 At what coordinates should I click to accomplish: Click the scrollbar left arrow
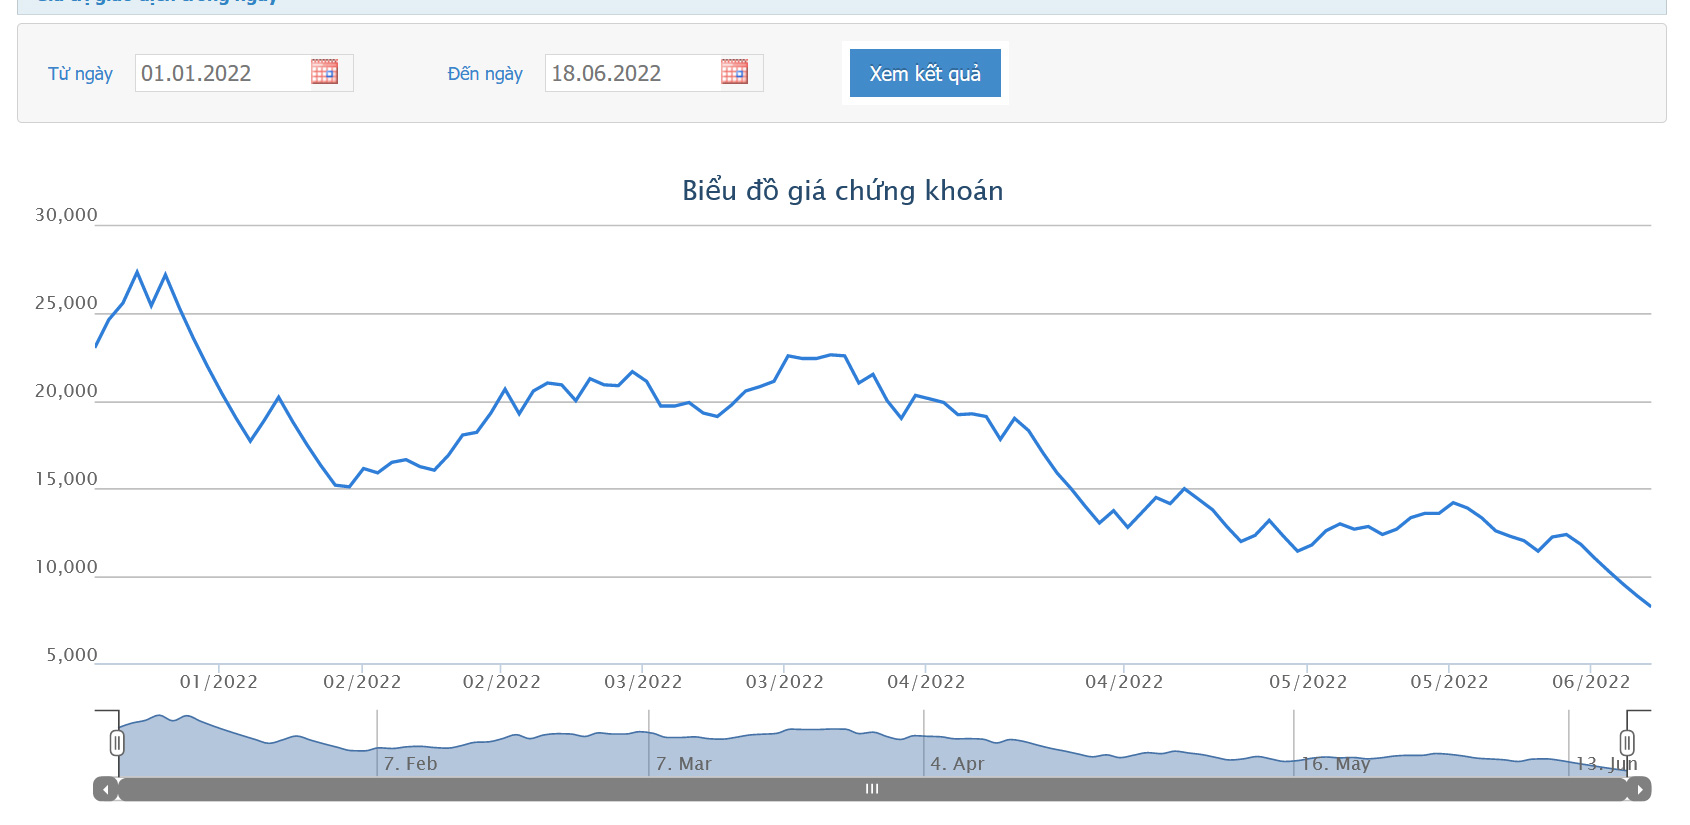coord(105,789)
